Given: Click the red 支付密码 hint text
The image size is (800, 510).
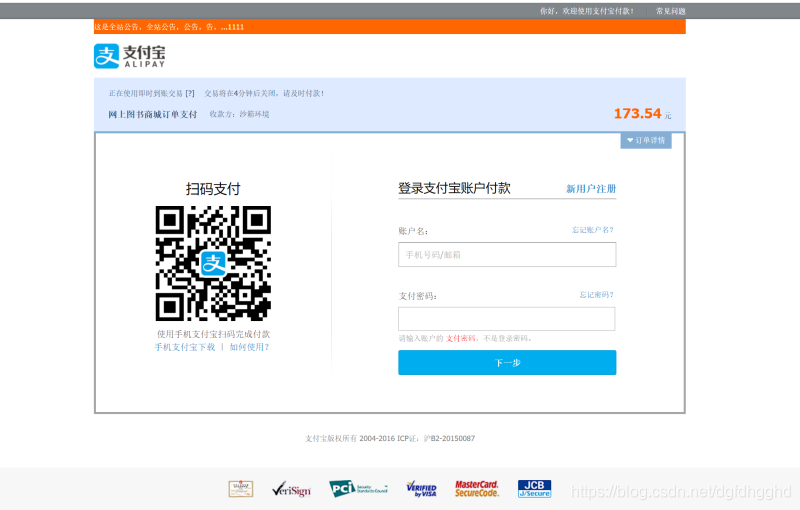Looking at the screenshot, I should pyautogui.click(x=461, y=339).
